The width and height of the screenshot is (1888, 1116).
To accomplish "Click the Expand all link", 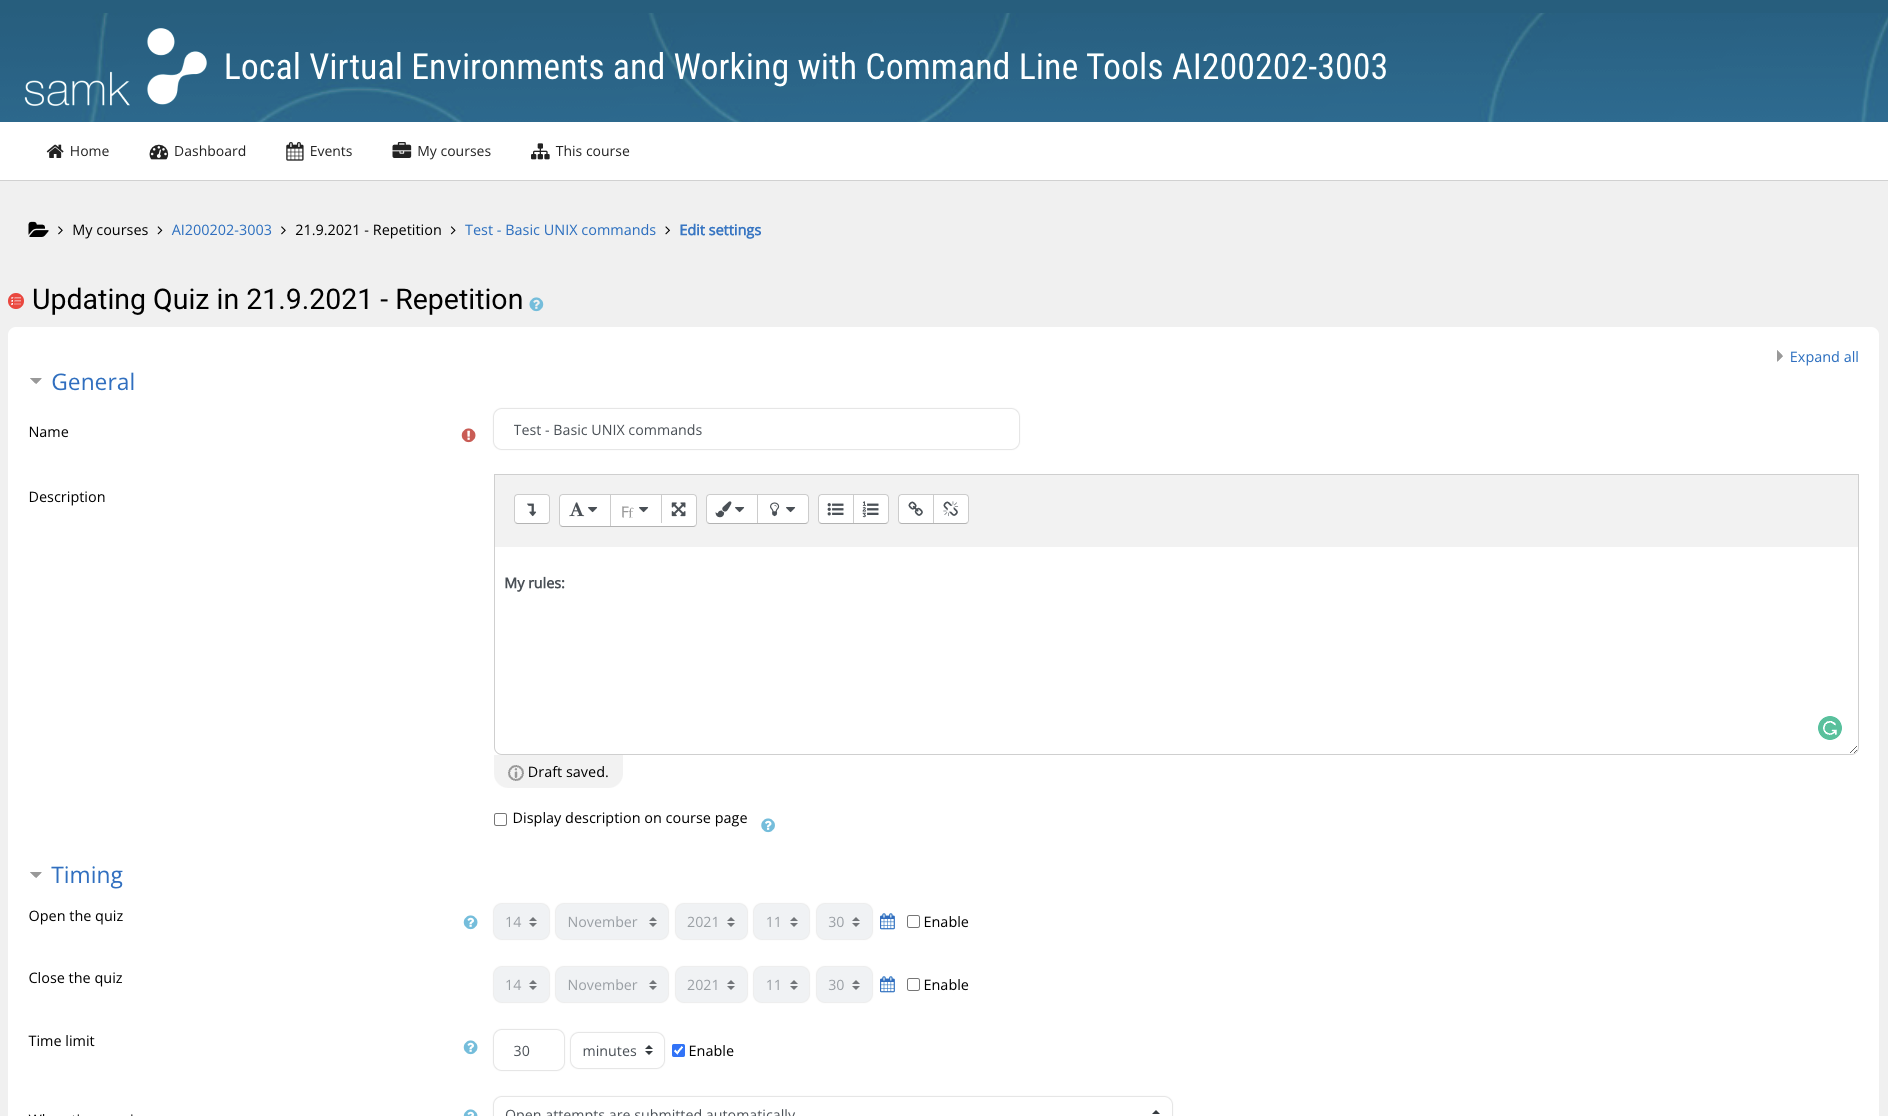I will (1824, 356).
